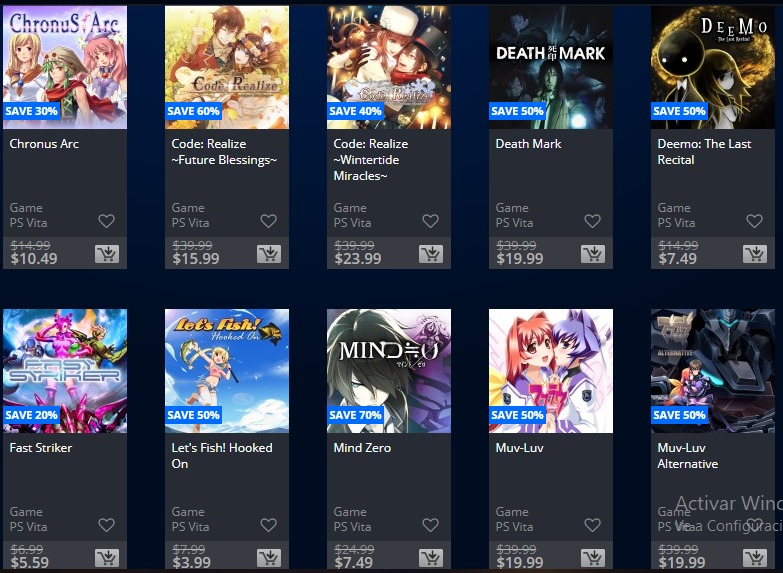Select the Muv-Luv cover thumbnail
Image resolution: width=783 pixels, height=573 pixels.
pos(551,371)
